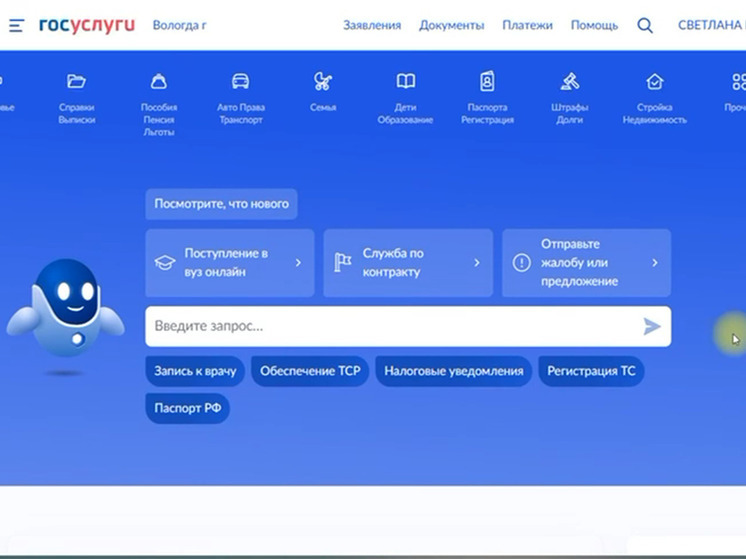Expand chevron on Служба по контракту
This screenshot has width=746, height=559.
tap(477, 263)
